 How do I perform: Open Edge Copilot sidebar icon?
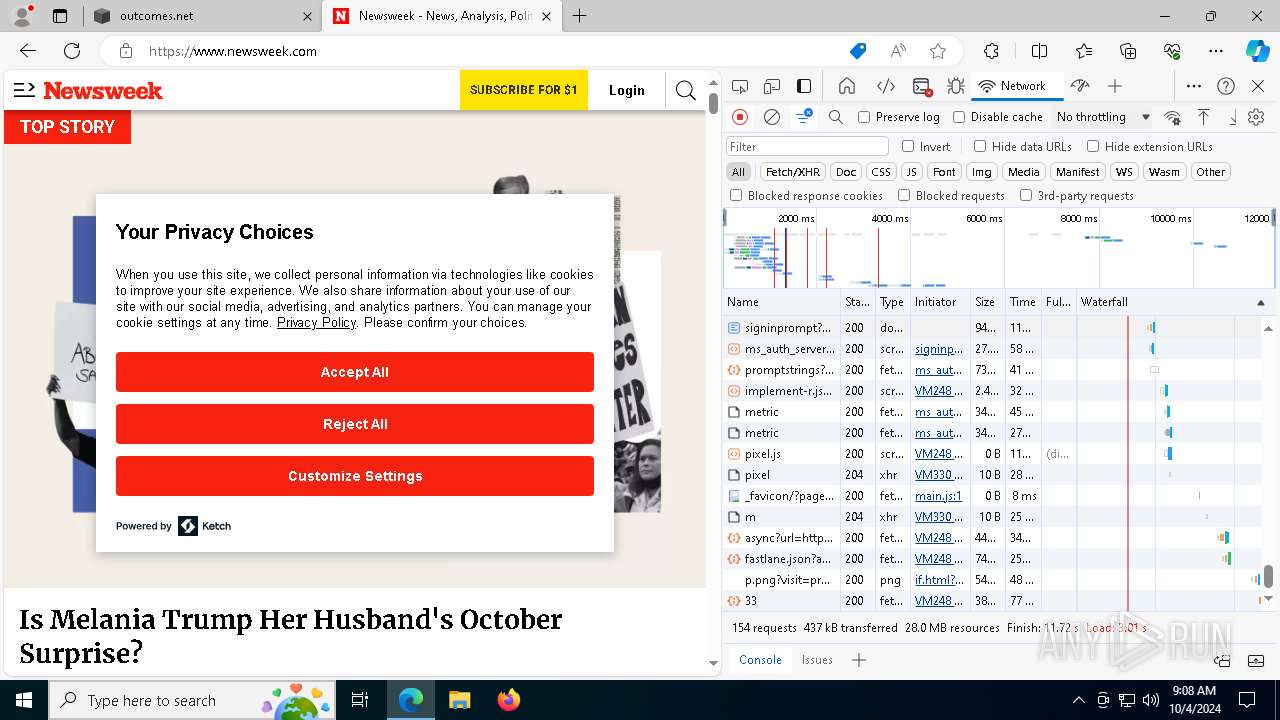pos(1257,51)
